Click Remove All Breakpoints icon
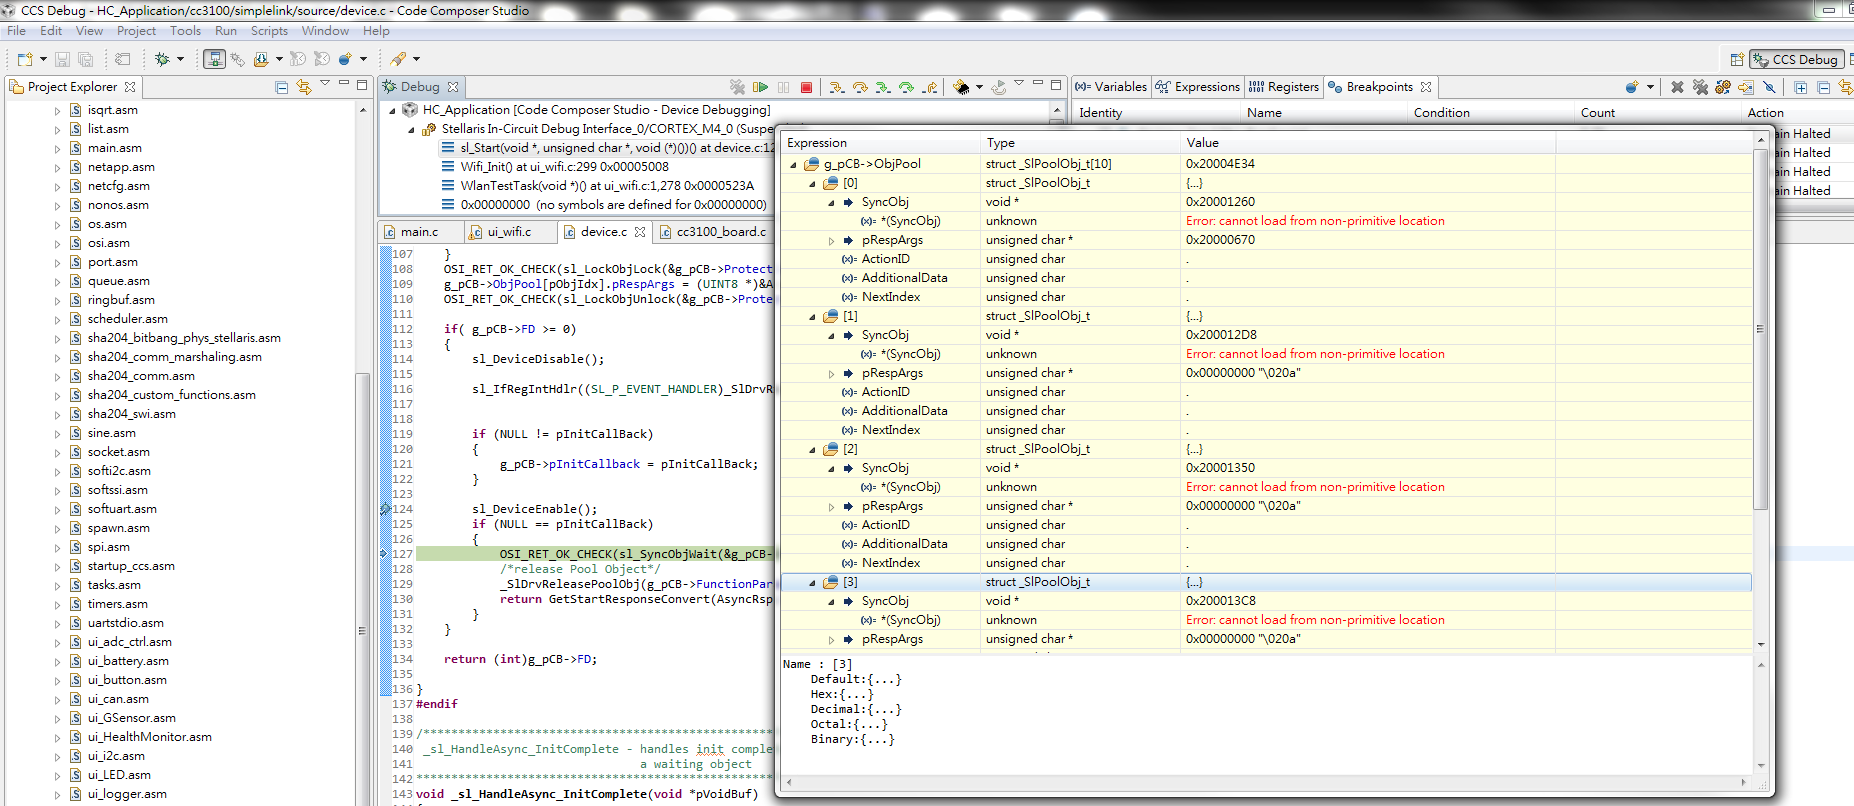 [x=1700, y=87]
